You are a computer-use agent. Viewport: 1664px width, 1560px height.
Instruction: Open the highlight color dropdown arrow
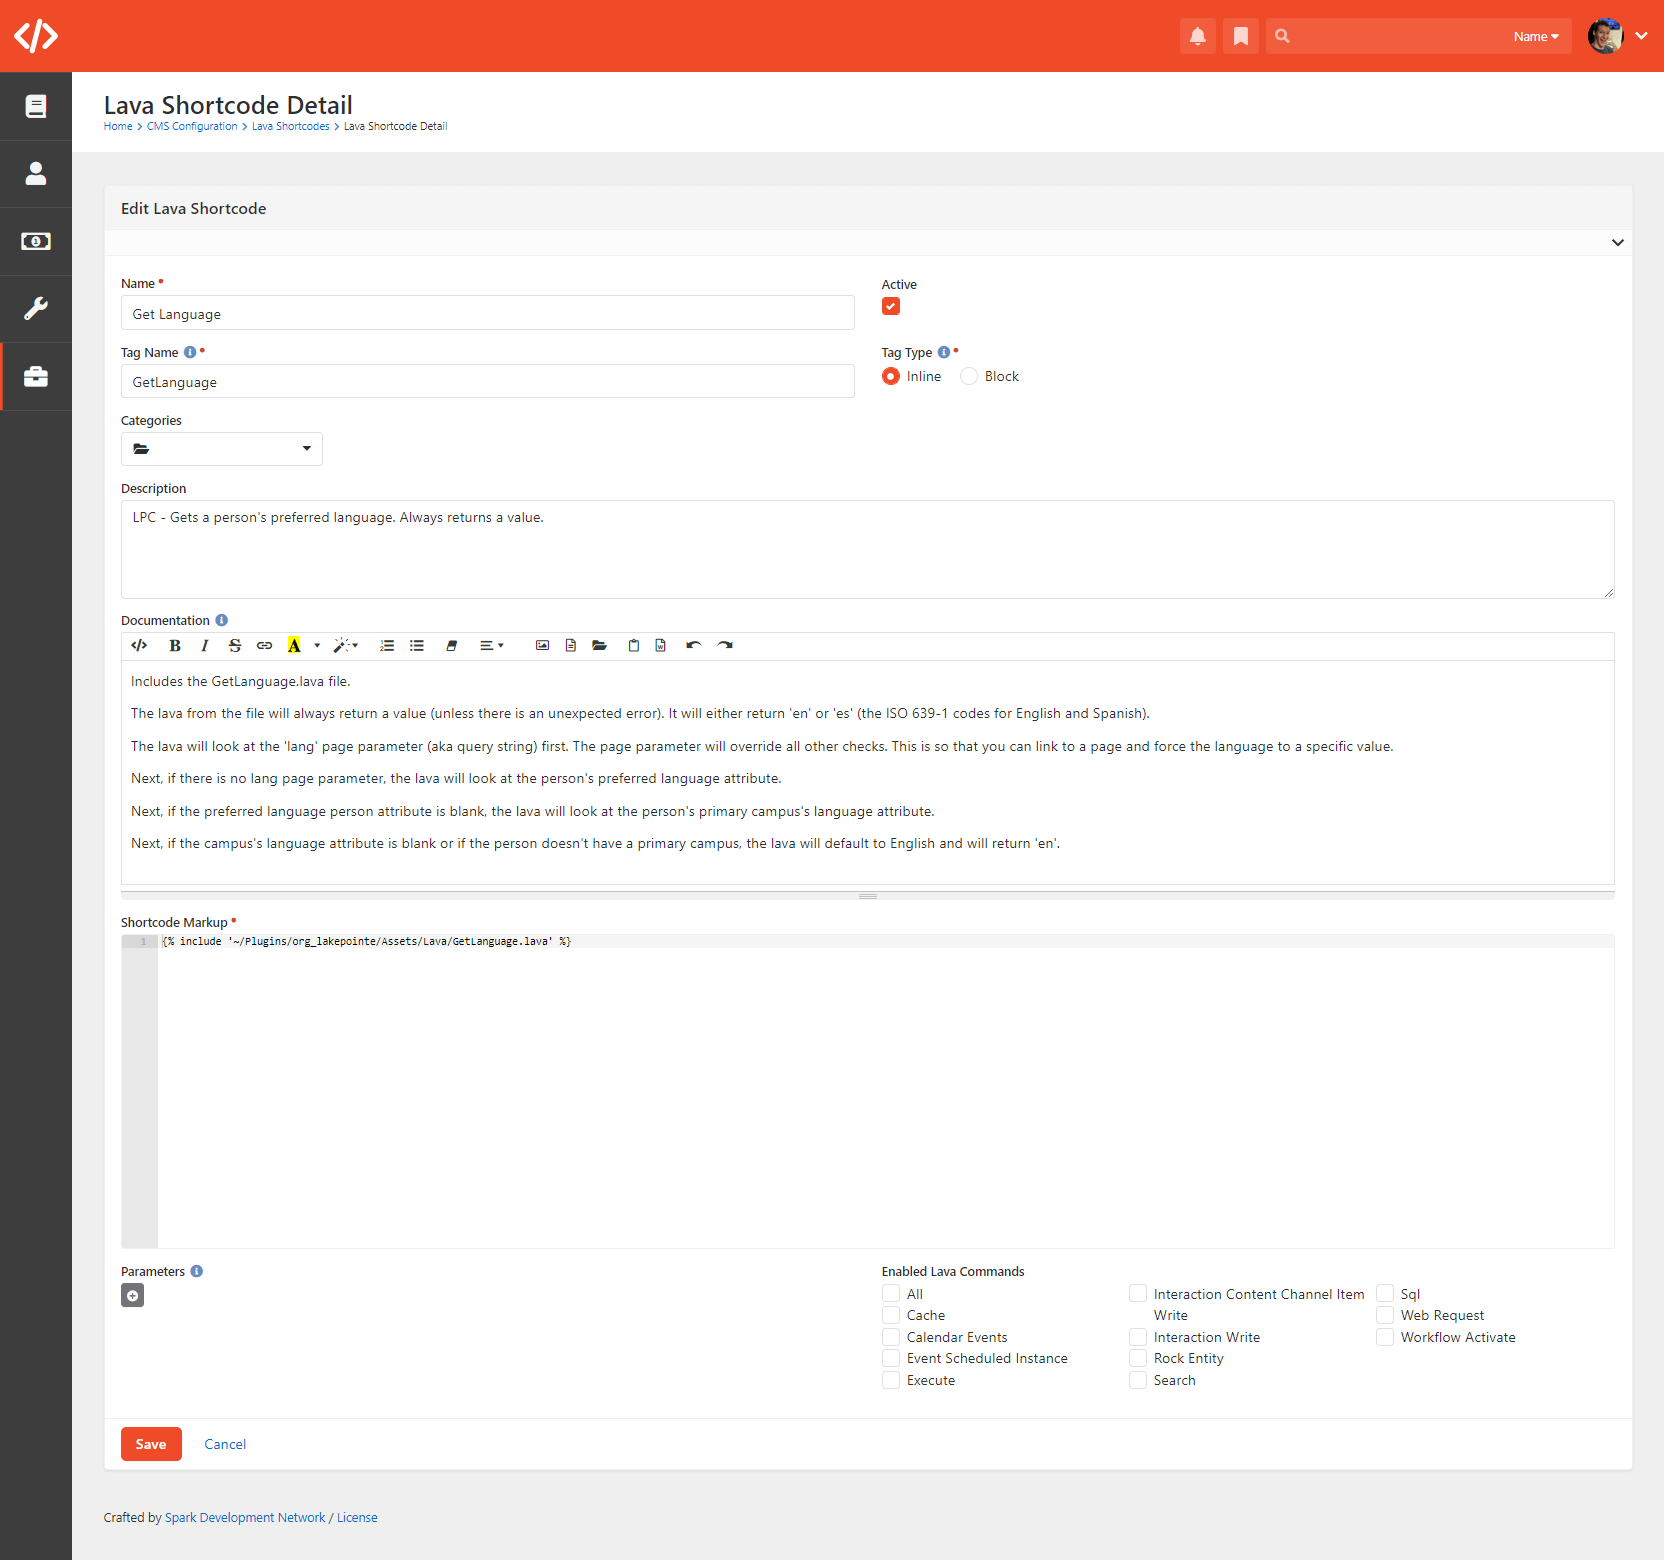tap(317, 646)
